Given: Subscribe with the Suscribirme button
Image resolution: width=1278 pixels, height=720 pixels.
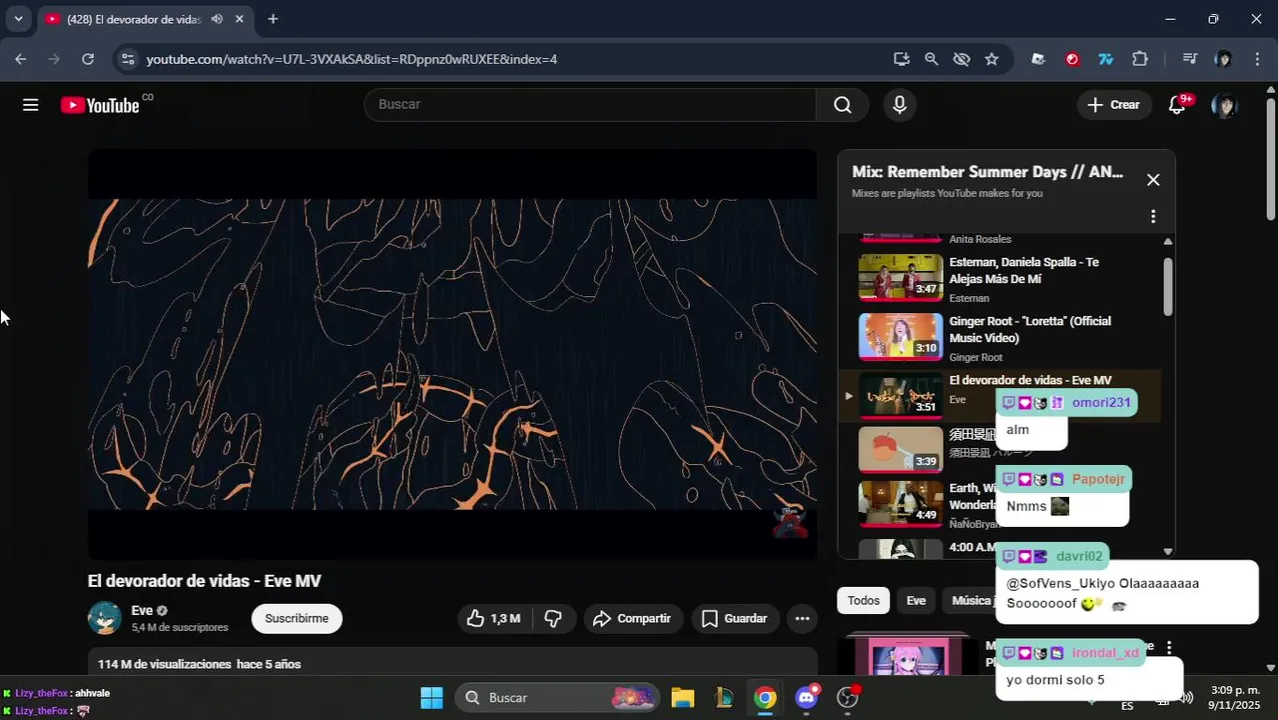Looking at the screenshot, I should 297,619.
